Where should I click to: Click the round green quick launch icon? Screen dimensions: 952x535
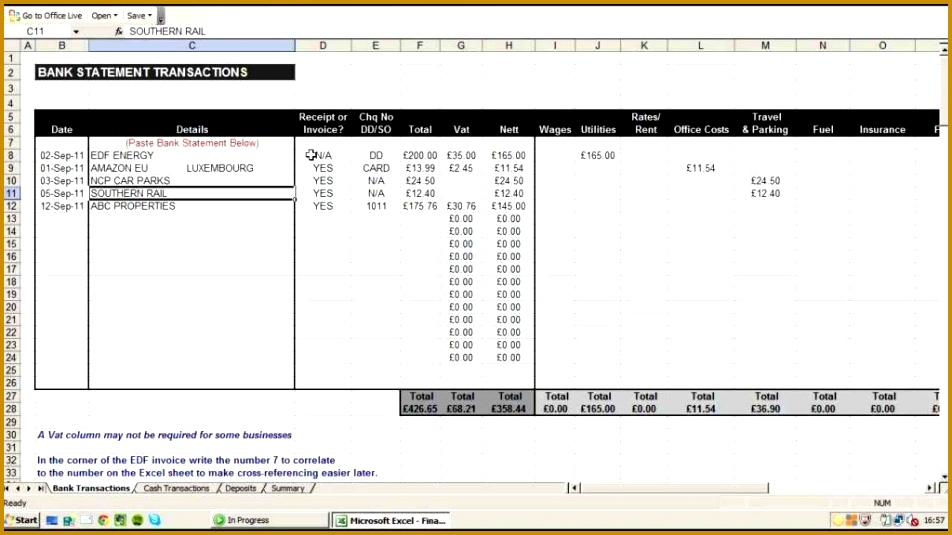138,520
